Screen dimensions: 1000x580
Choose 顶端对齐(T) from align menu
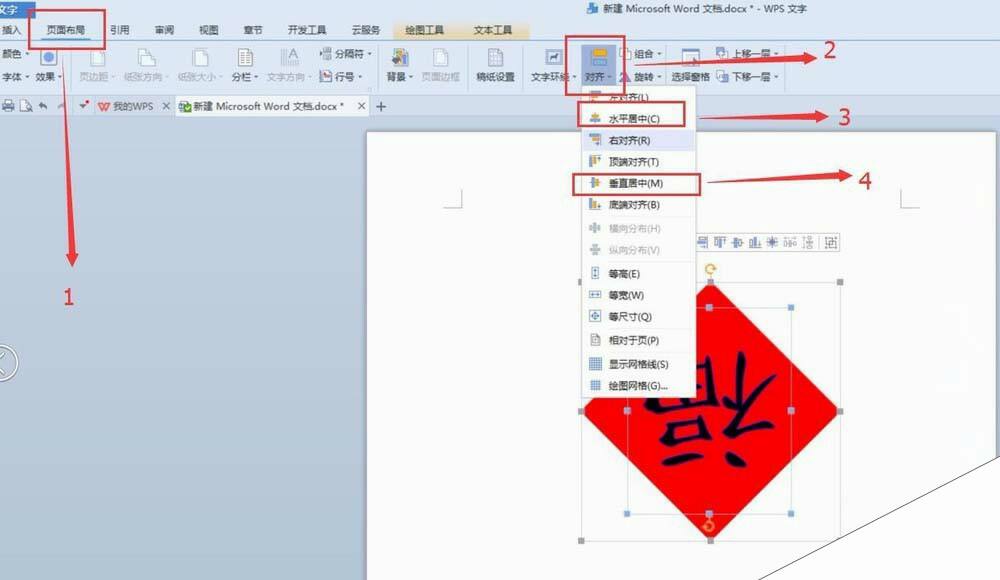coord(638,162)
